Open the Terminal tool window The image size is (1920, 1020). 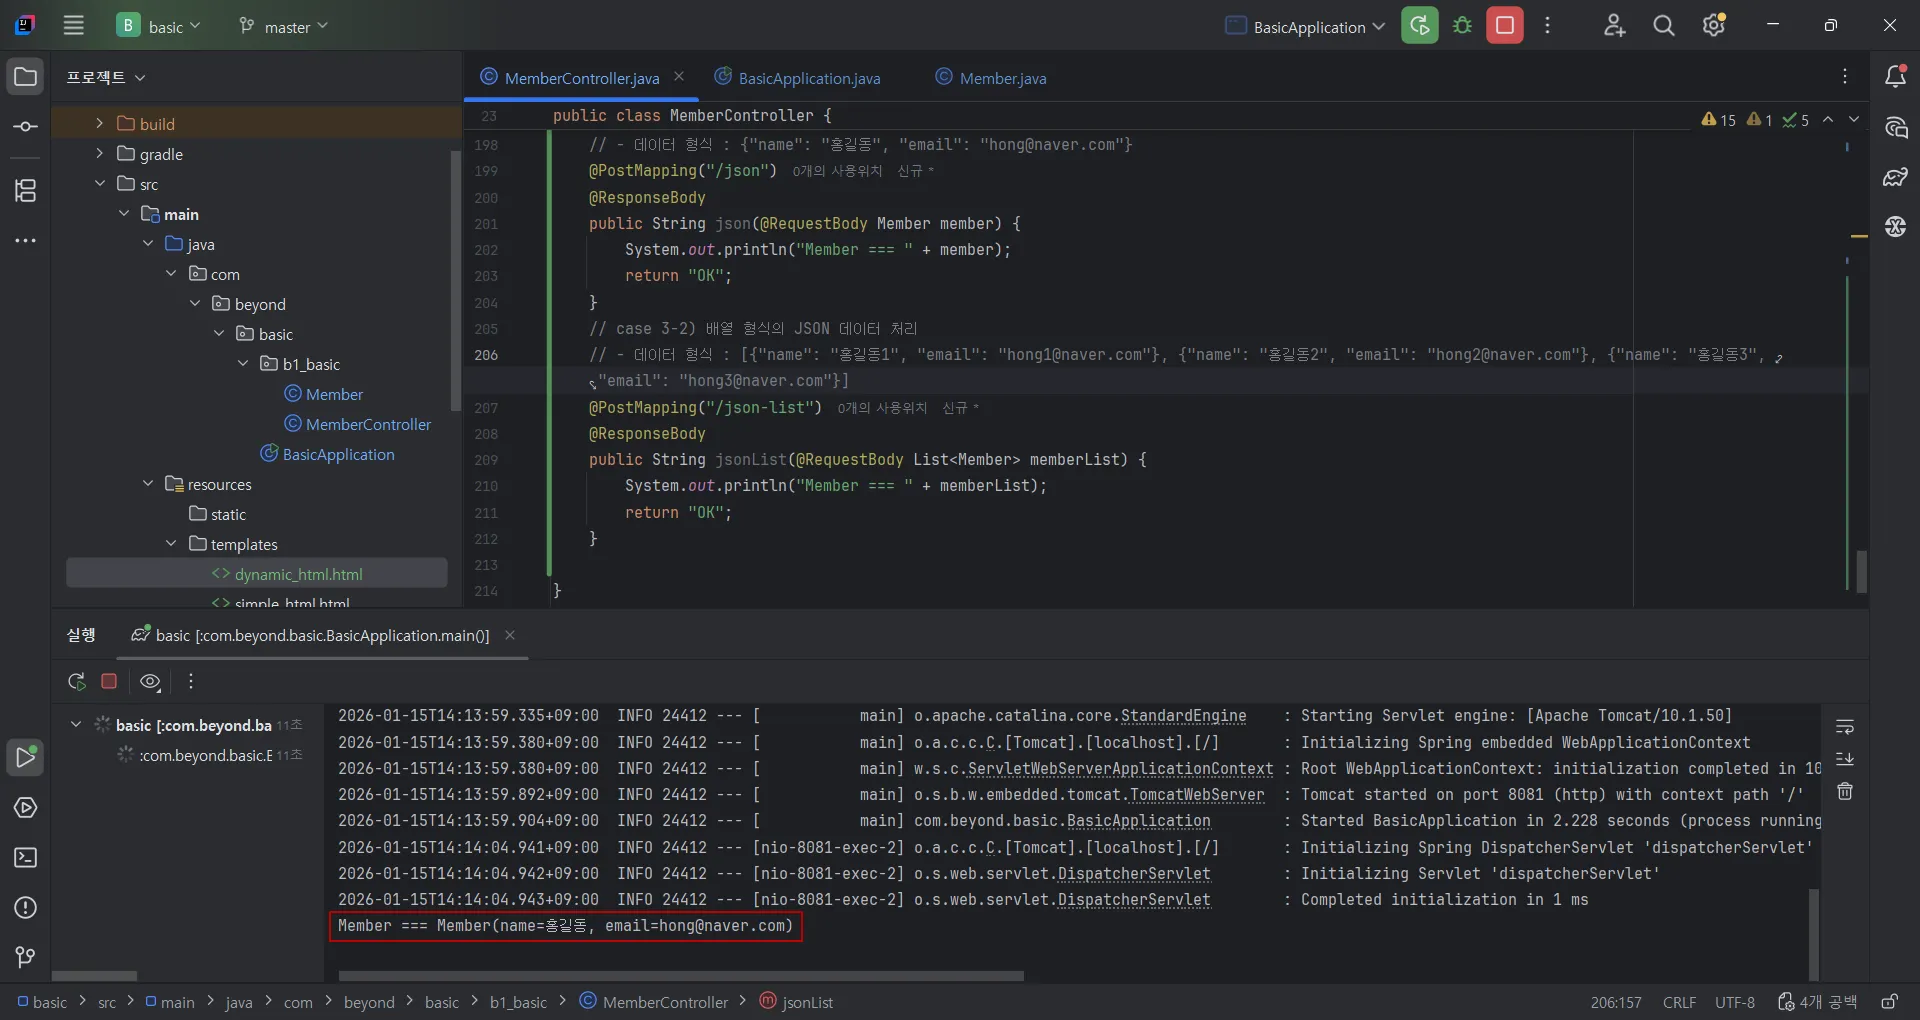26,858
